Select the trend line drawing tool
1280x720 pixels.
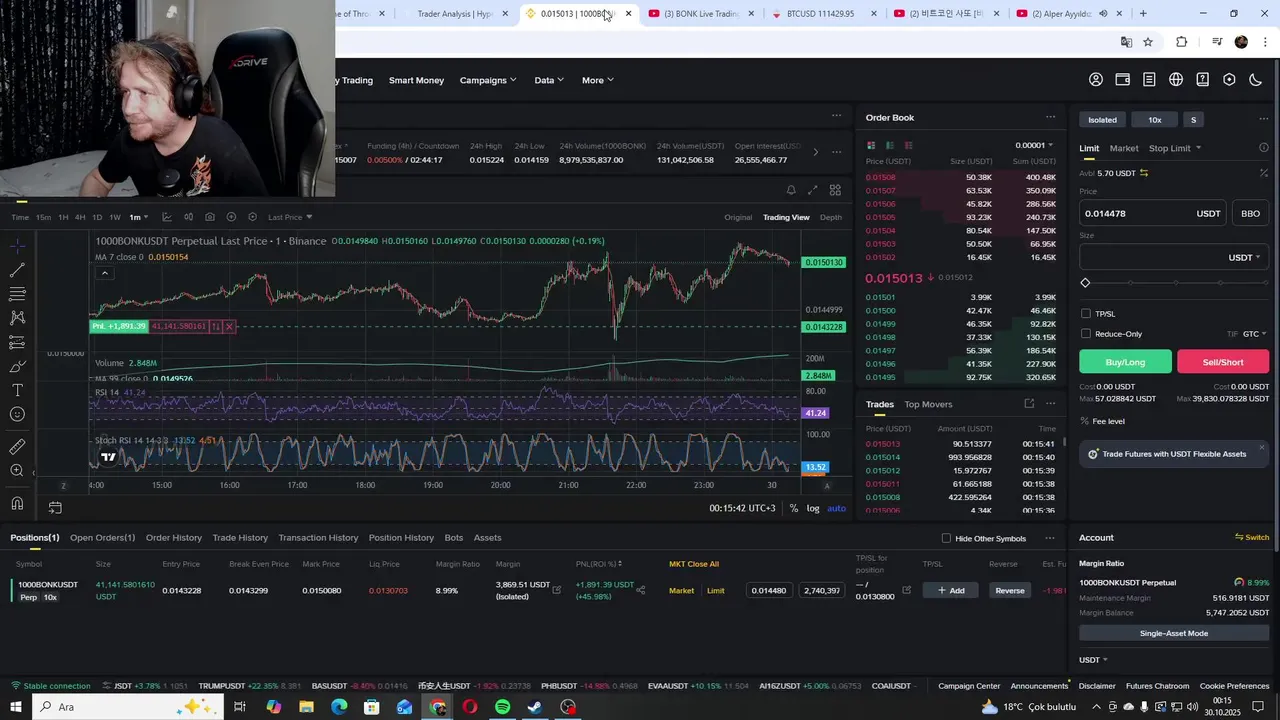[x=17, y=270]
